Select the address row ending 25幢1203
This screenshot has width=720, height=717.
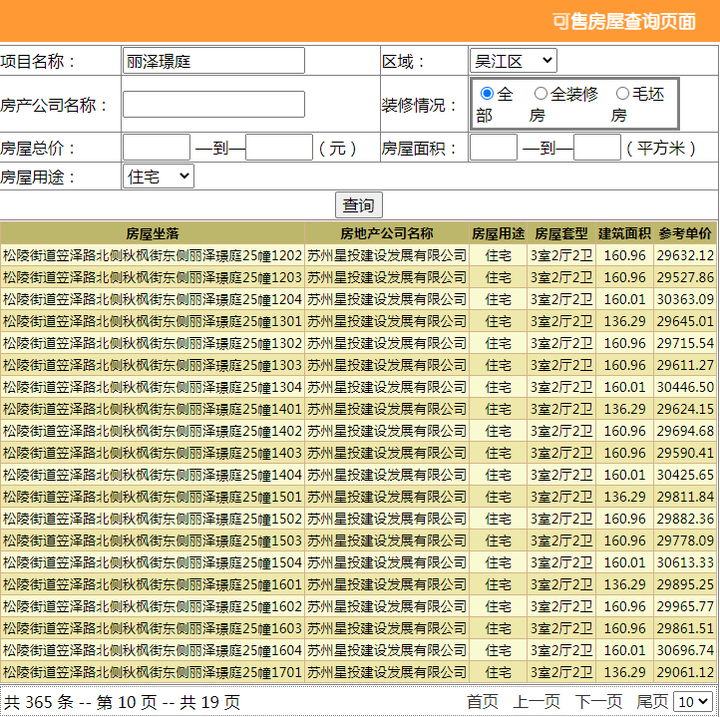152,277
